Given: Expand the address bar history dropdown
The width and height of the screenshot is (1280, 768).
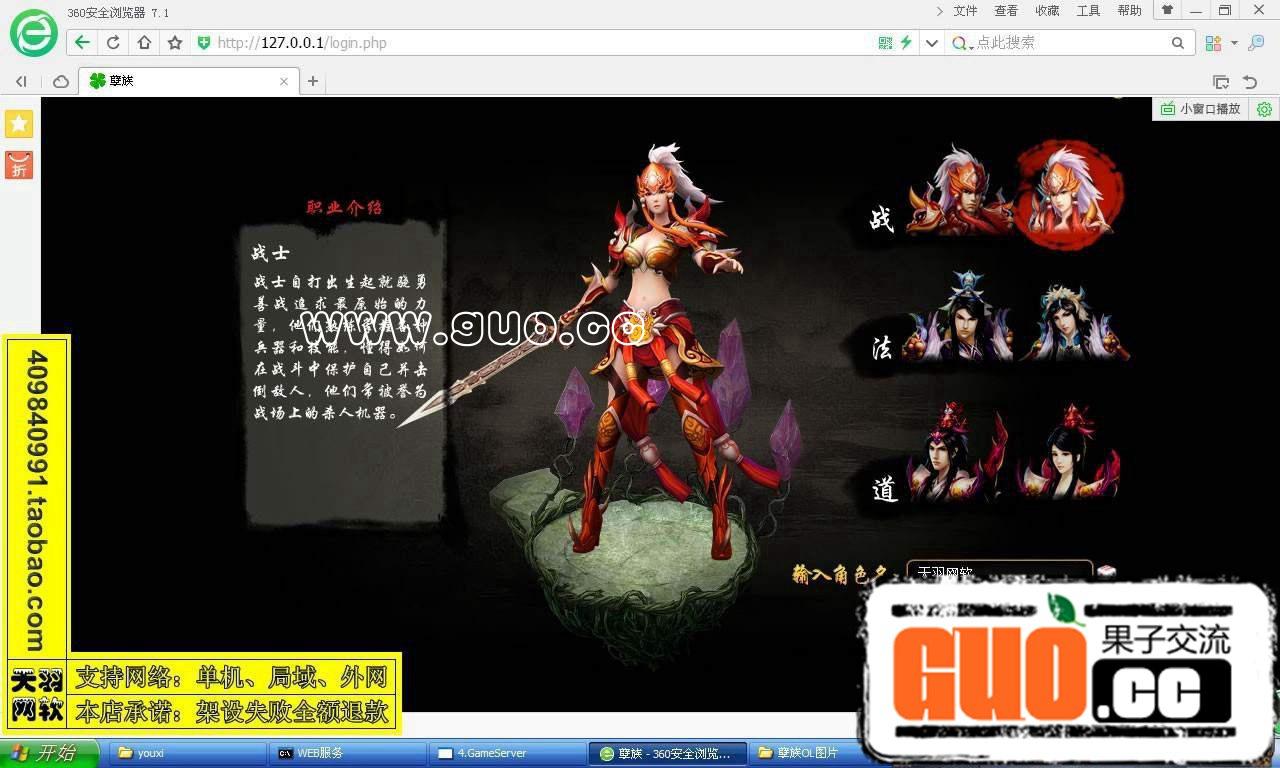Looking at the screenshot, I should (932, 43).
